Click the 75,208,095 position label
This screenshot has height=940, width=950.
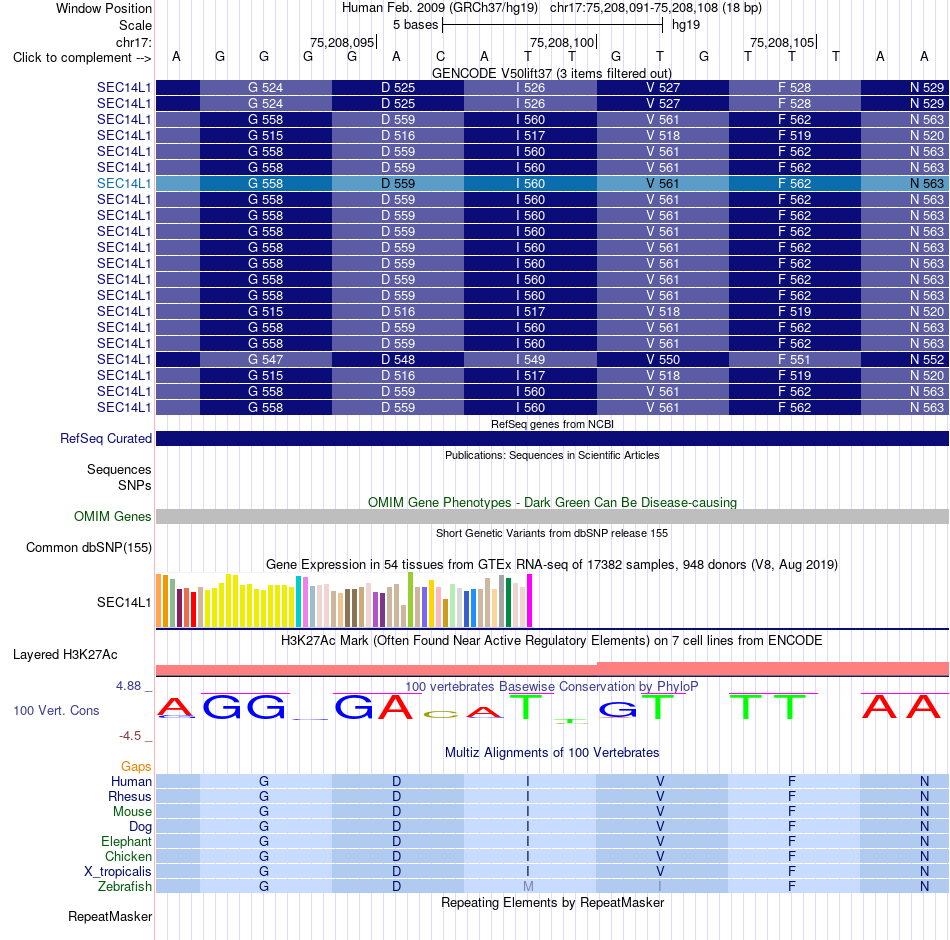pos(342,42)
